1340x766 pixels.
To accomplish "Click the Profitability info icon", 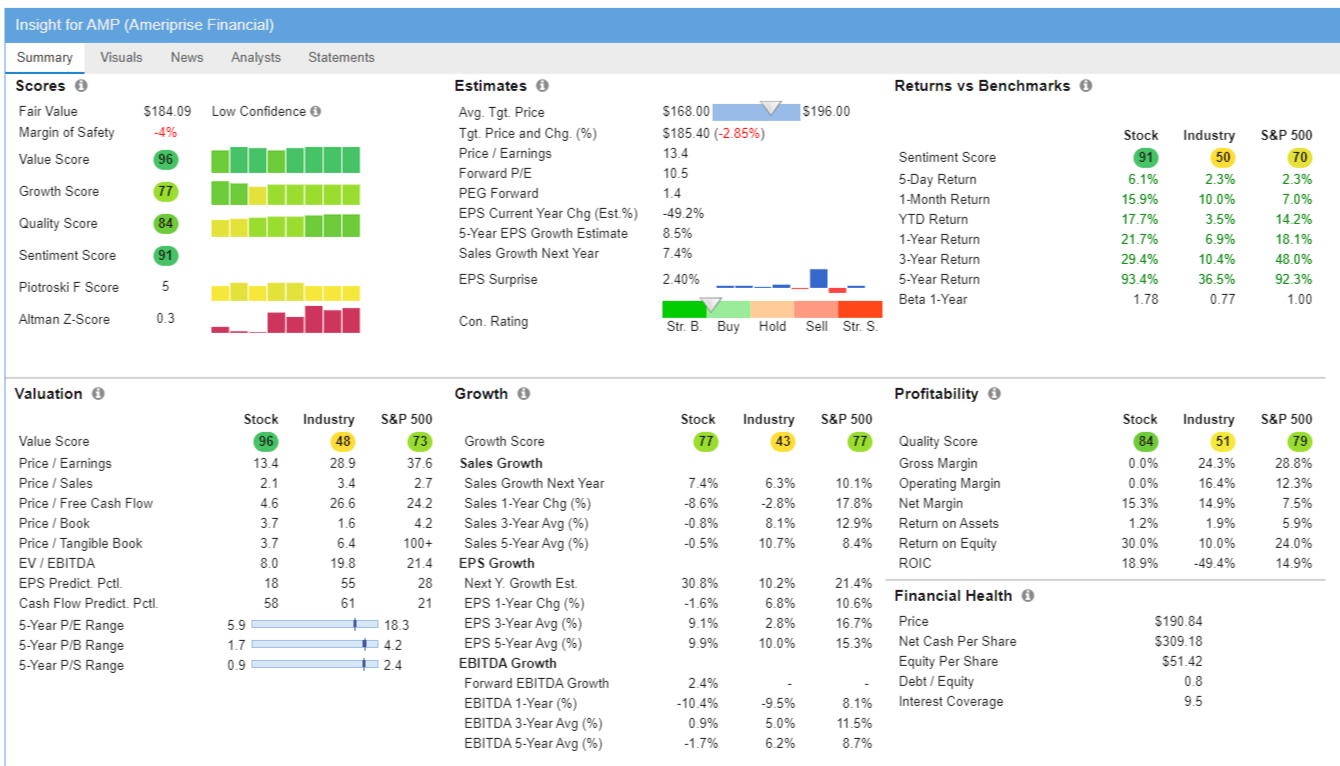I will (x=994, y=394).
